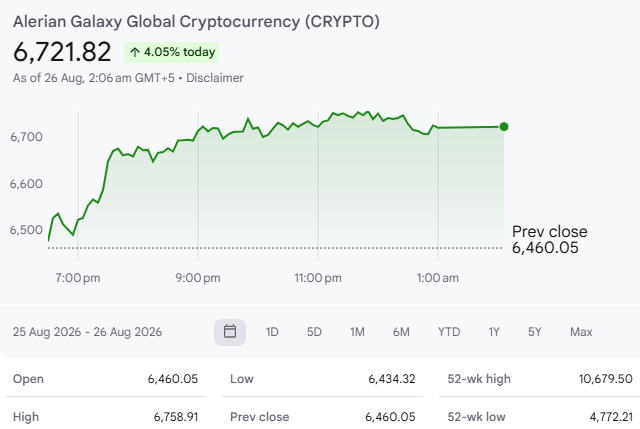Click the chart at the 11:00 pm gridline
This screenshot has width=640, height=429.
tap(318, 186)
